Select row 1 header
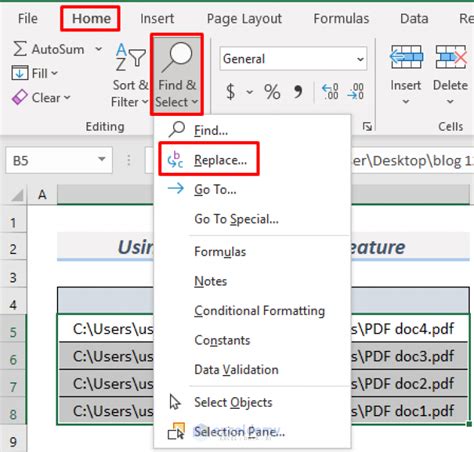 pyautogui.click(x=13, y=222)
